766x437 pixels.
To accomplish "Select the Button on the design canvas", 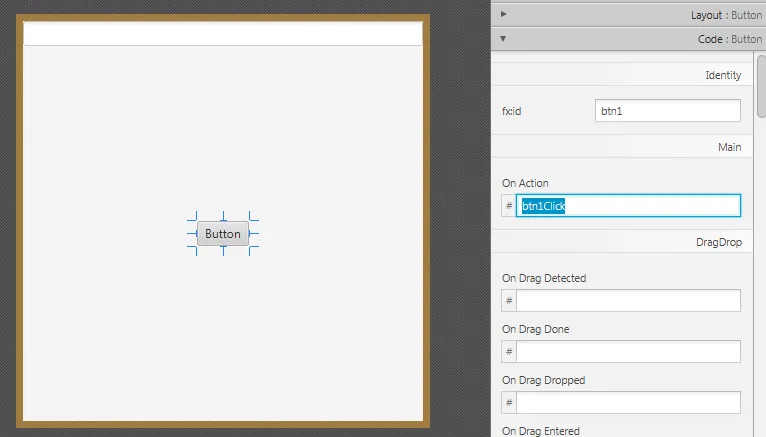I will [223, 234].
